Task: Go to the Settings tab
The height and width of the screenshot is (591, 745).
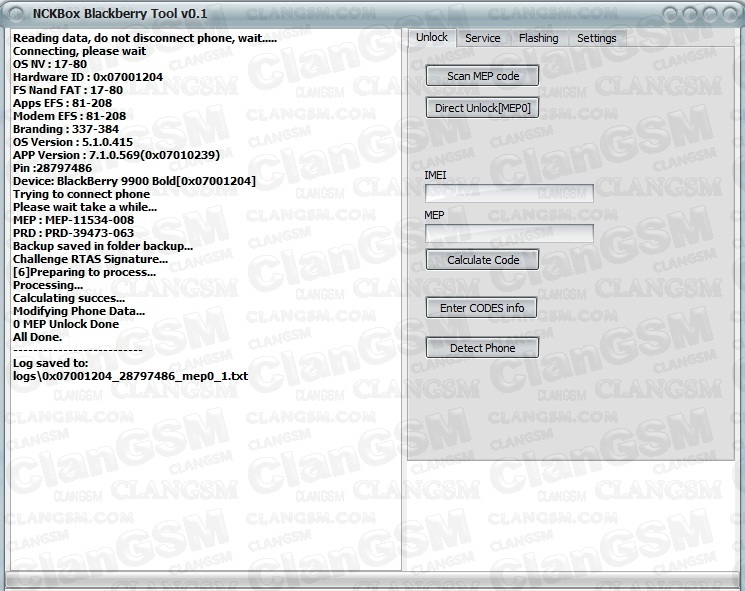Action: [596, 38]
